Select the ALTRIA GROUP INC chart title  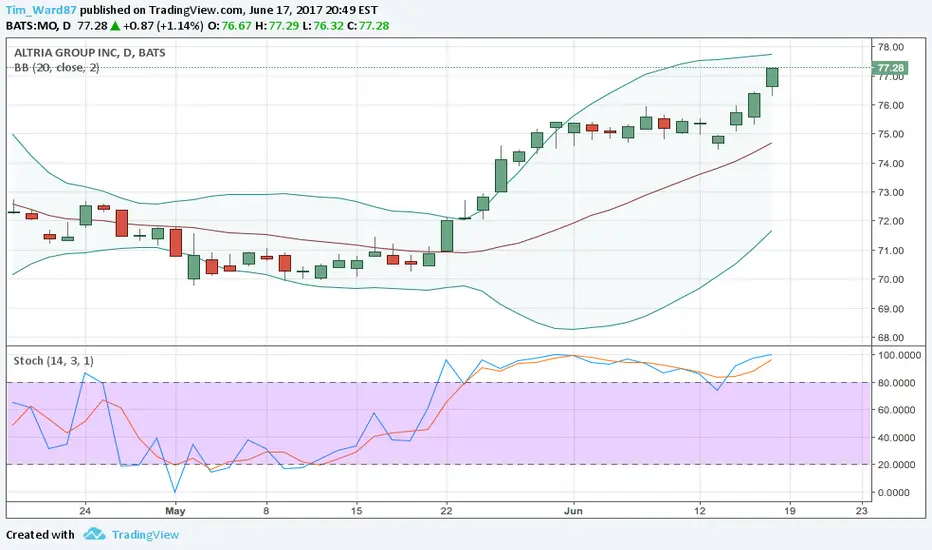pyautogui.click(x=90, y=52)
